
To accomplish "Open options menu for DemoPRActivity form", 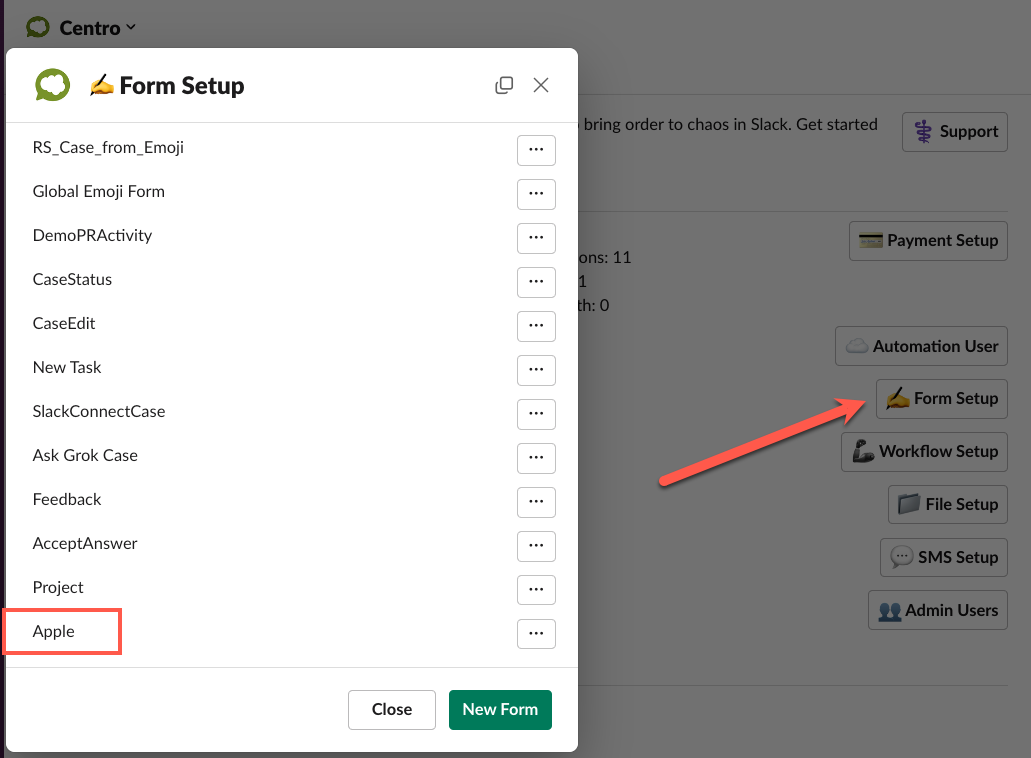I will [x=536, y=239].
